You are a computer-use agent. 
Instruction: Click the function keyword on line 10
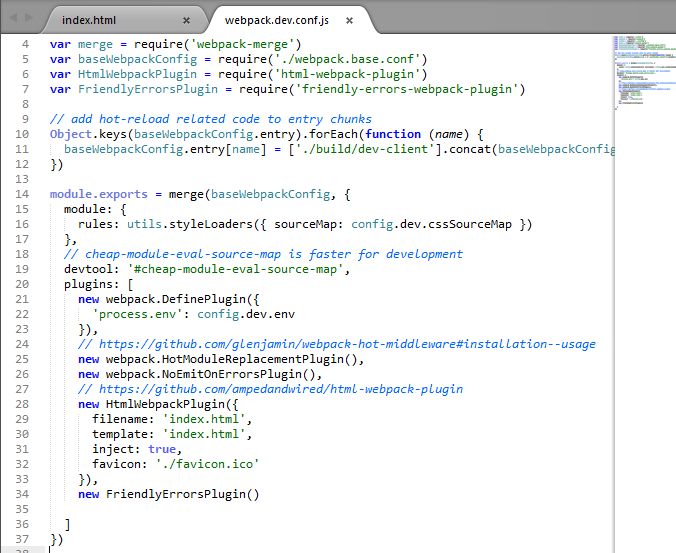coord(393,134)
